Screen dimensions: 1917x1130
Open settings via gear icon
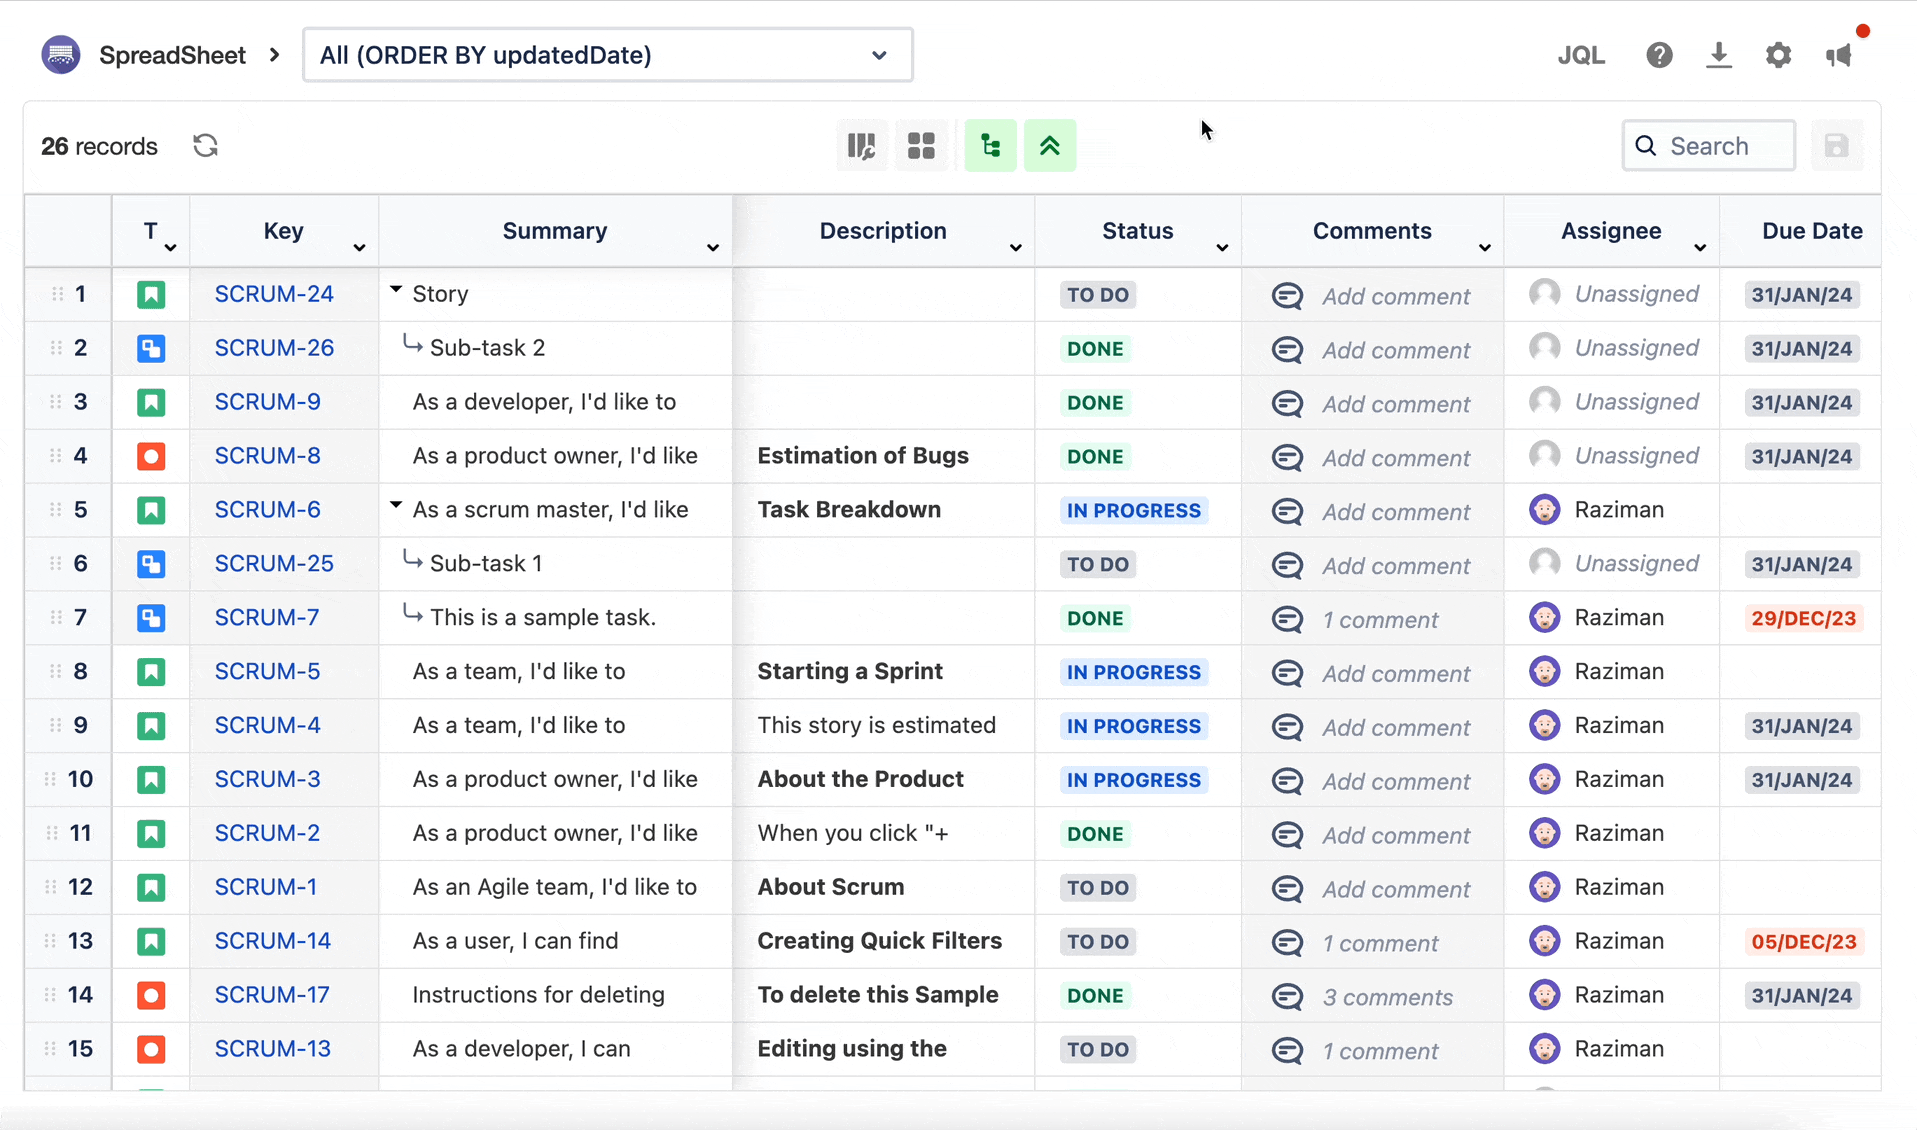(1778, 55)
